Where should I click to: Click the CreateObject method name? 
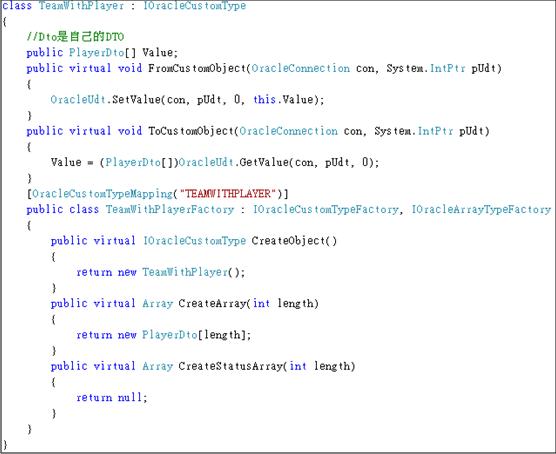(288, 241)
